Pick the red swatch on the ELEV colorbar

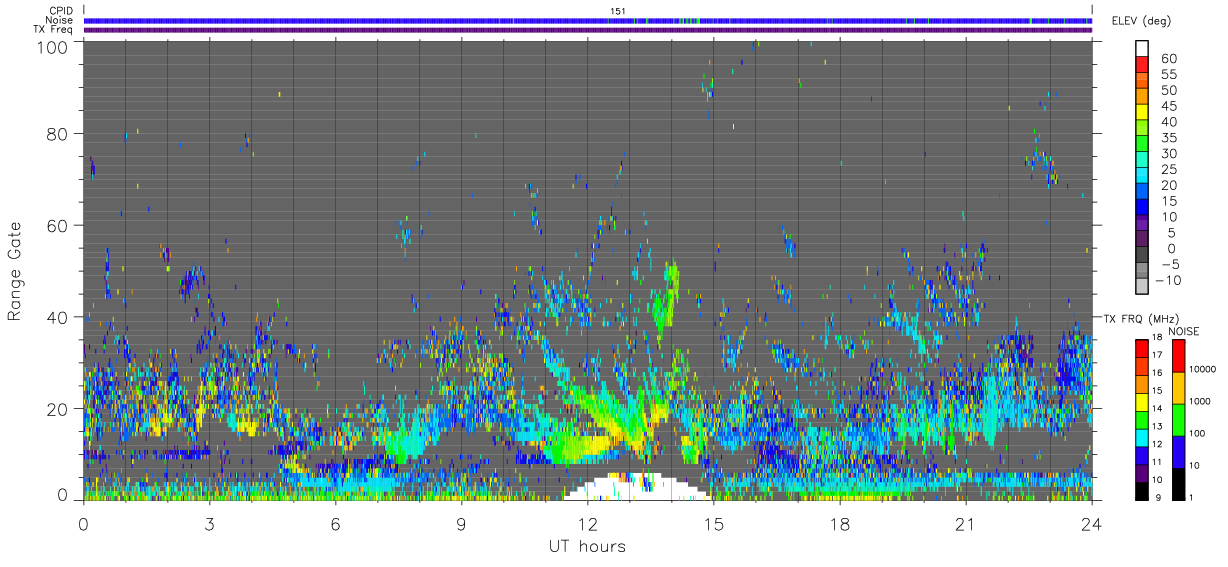[1142, 64]
